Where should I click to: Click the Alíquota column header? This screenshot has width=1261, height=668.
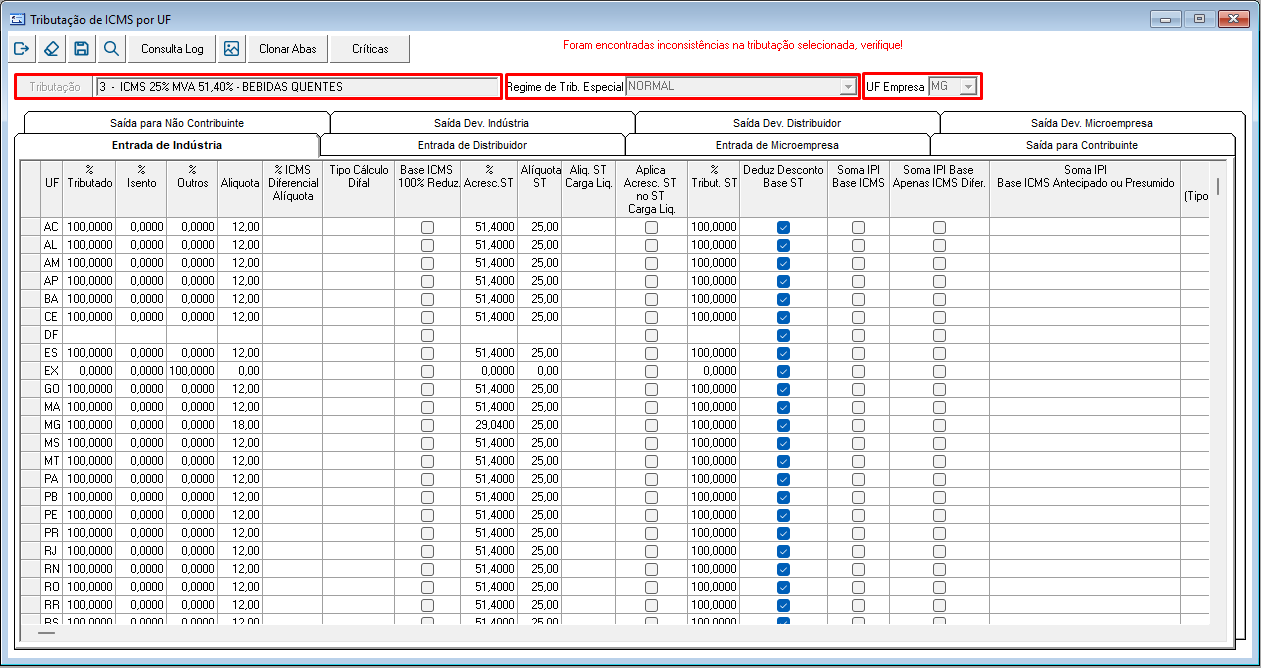(240, 189)
